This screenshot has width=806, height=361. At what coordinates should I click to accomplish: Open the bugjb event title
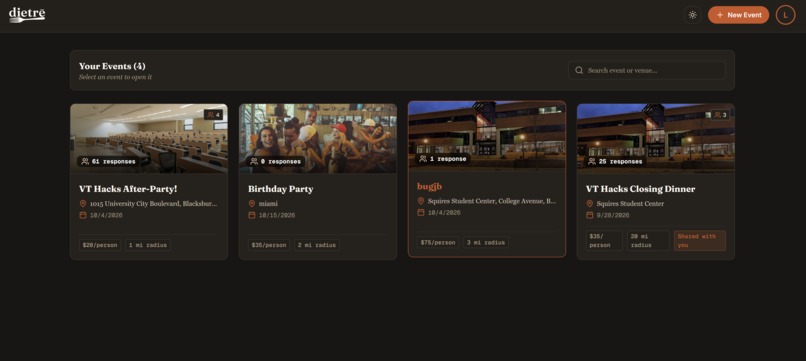[x=429, y=187]
